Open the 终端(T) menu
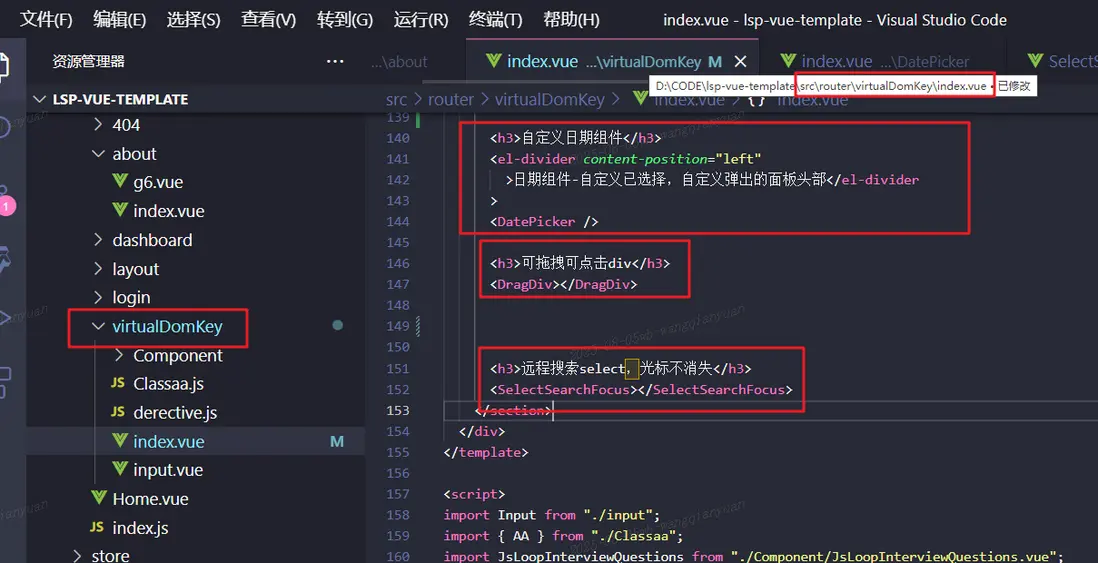 pyautogui.click(x=496, y=20)
